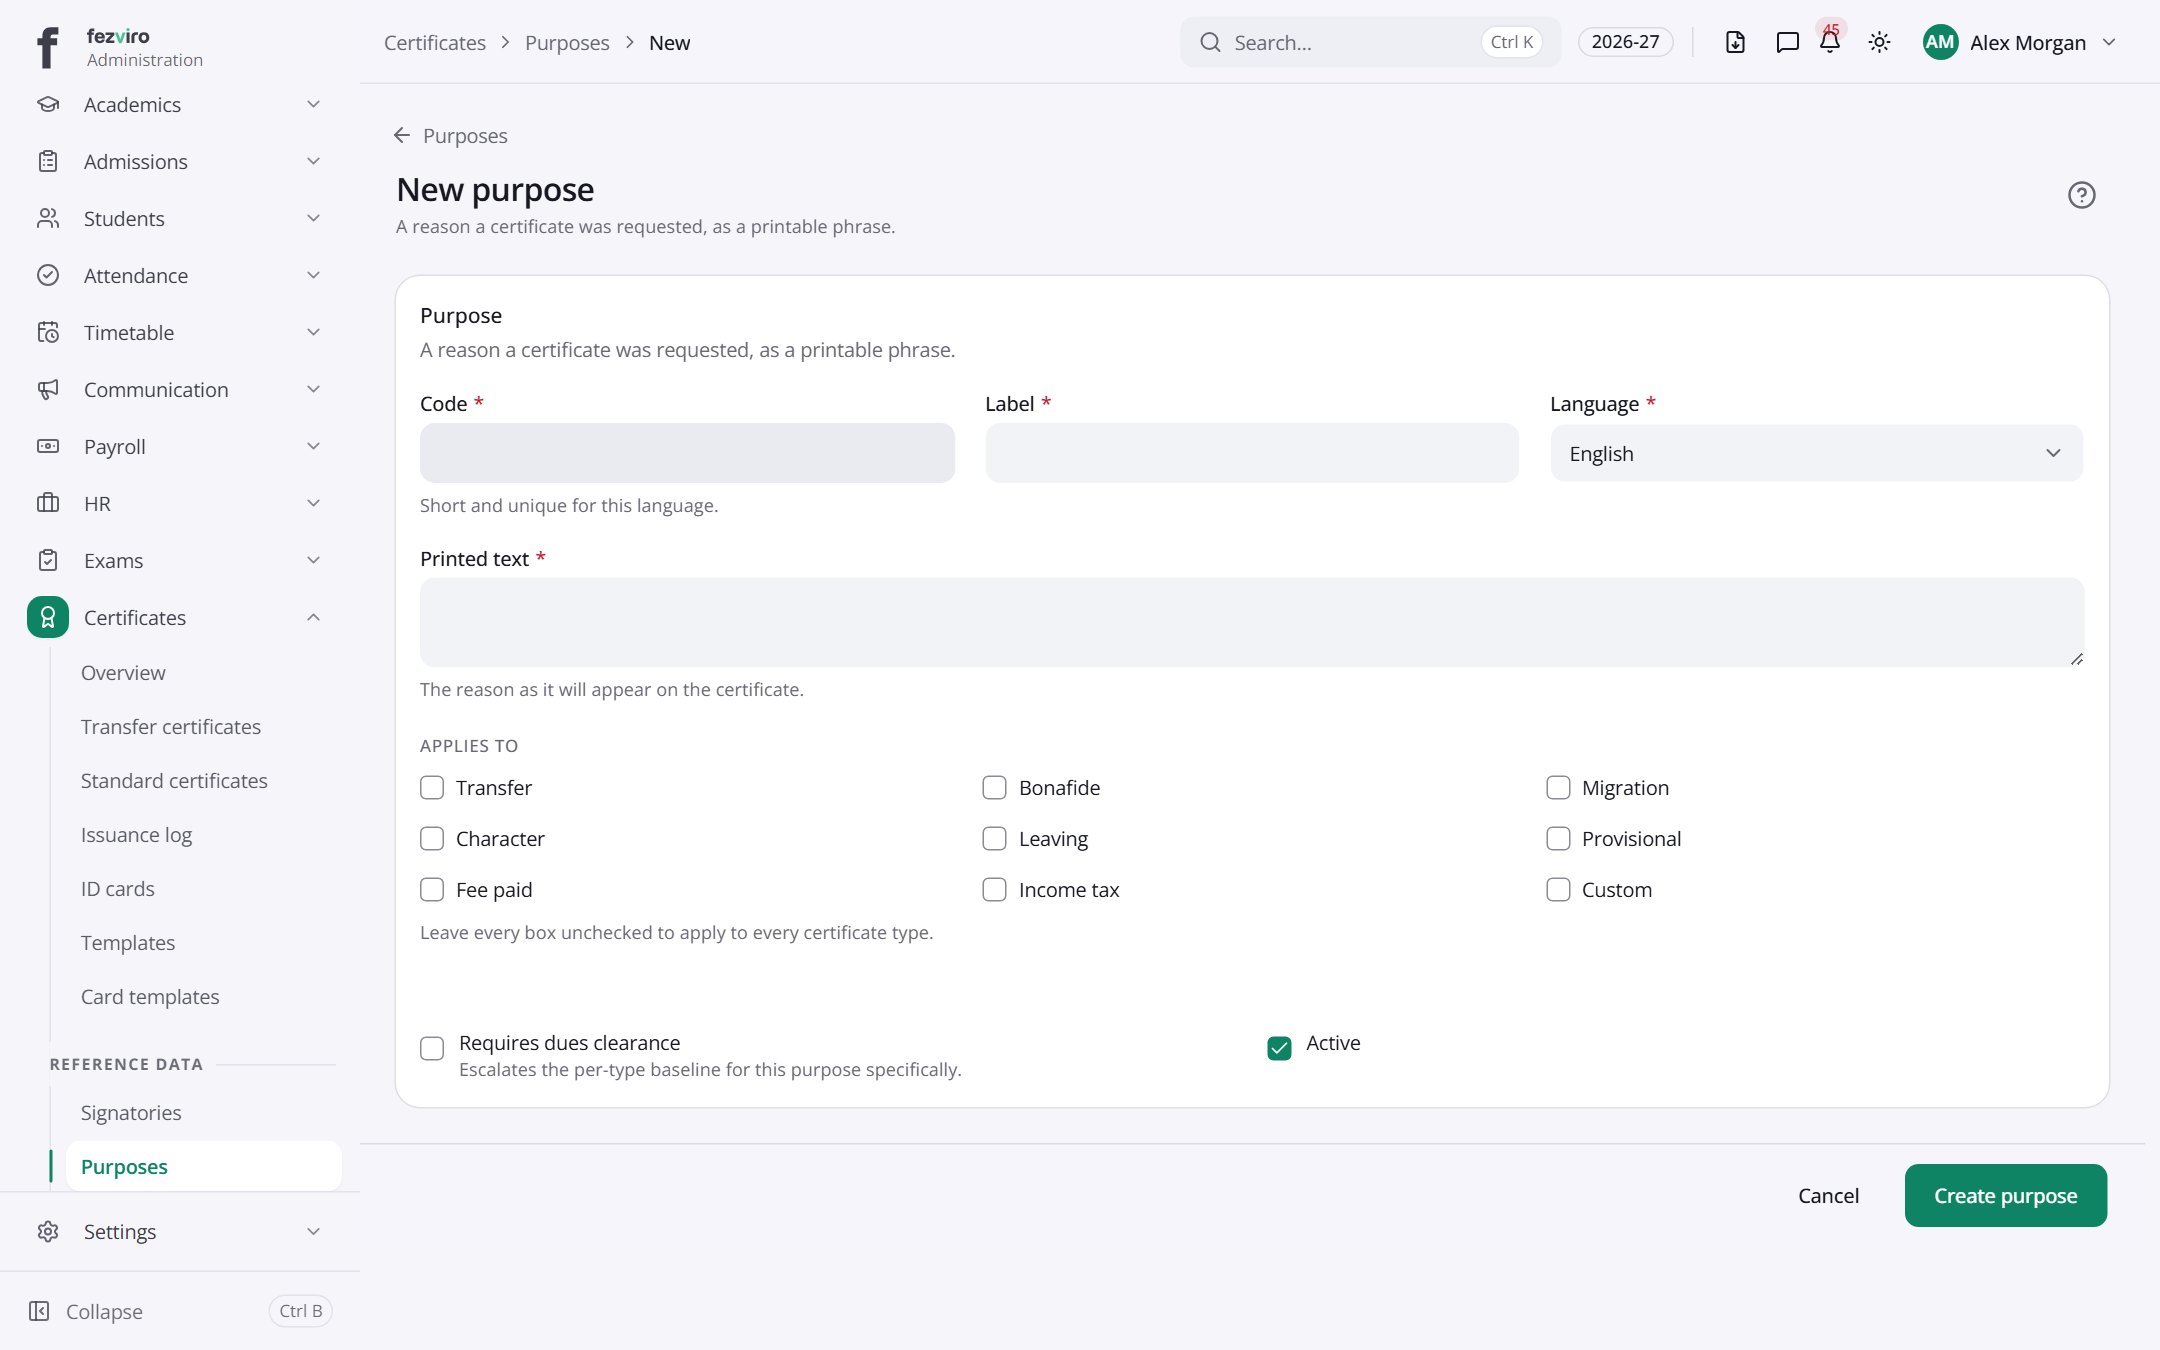Click the Students people icon
The width and height of the screenshot is (2160, 1350).
click(x=48, y=219)
